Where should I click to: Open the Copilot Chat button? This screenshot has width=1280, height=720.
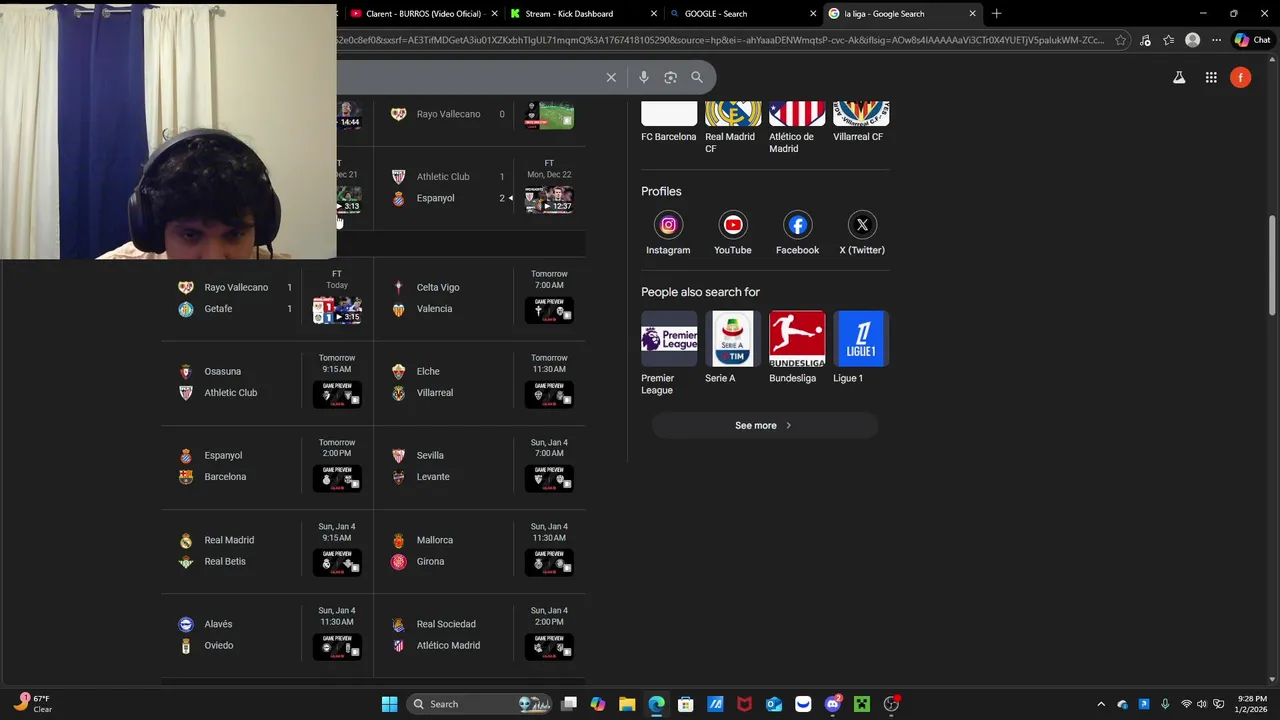coord(1253,40)
